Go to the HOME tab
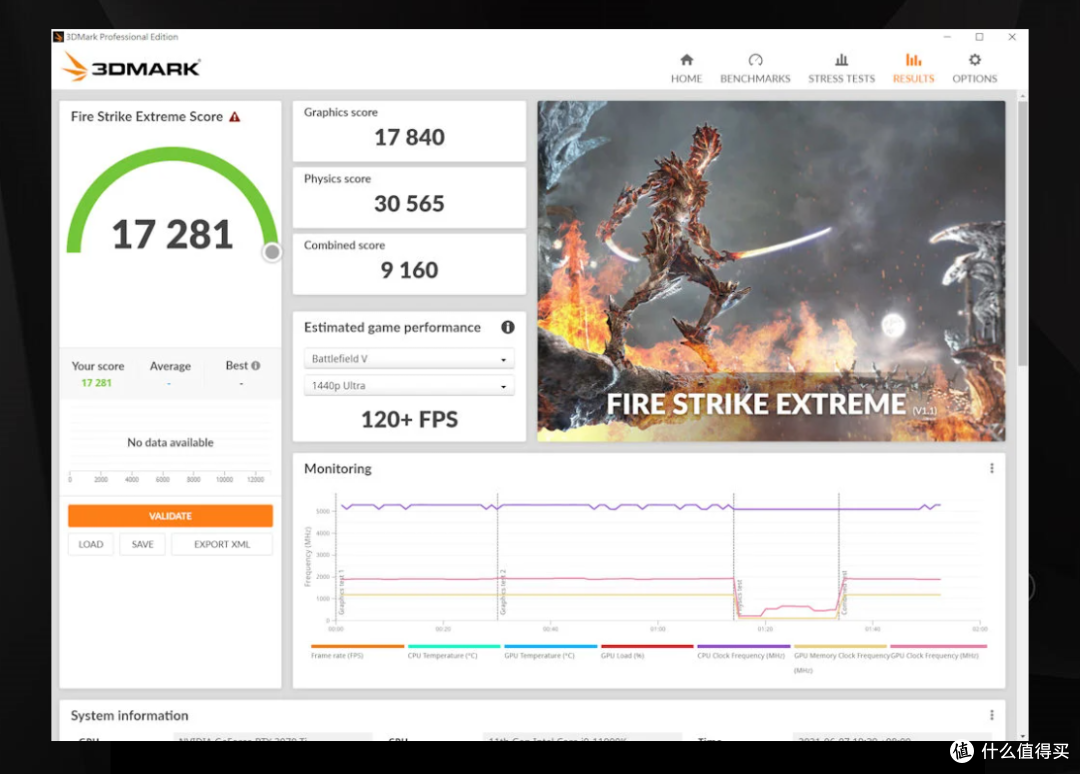The image size is (1080, 774). tap(686, 69)
